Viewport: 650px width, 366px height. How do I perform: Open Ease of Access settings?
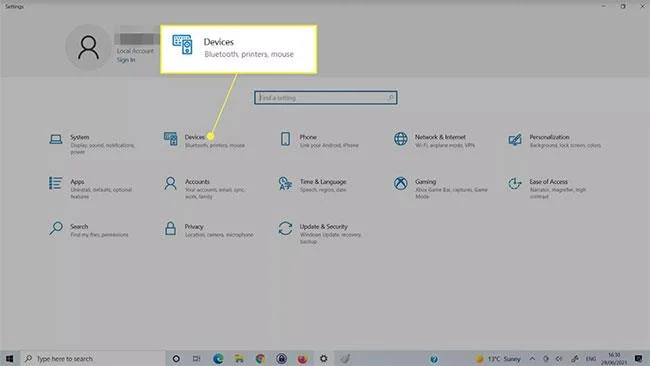pos(547,188)
